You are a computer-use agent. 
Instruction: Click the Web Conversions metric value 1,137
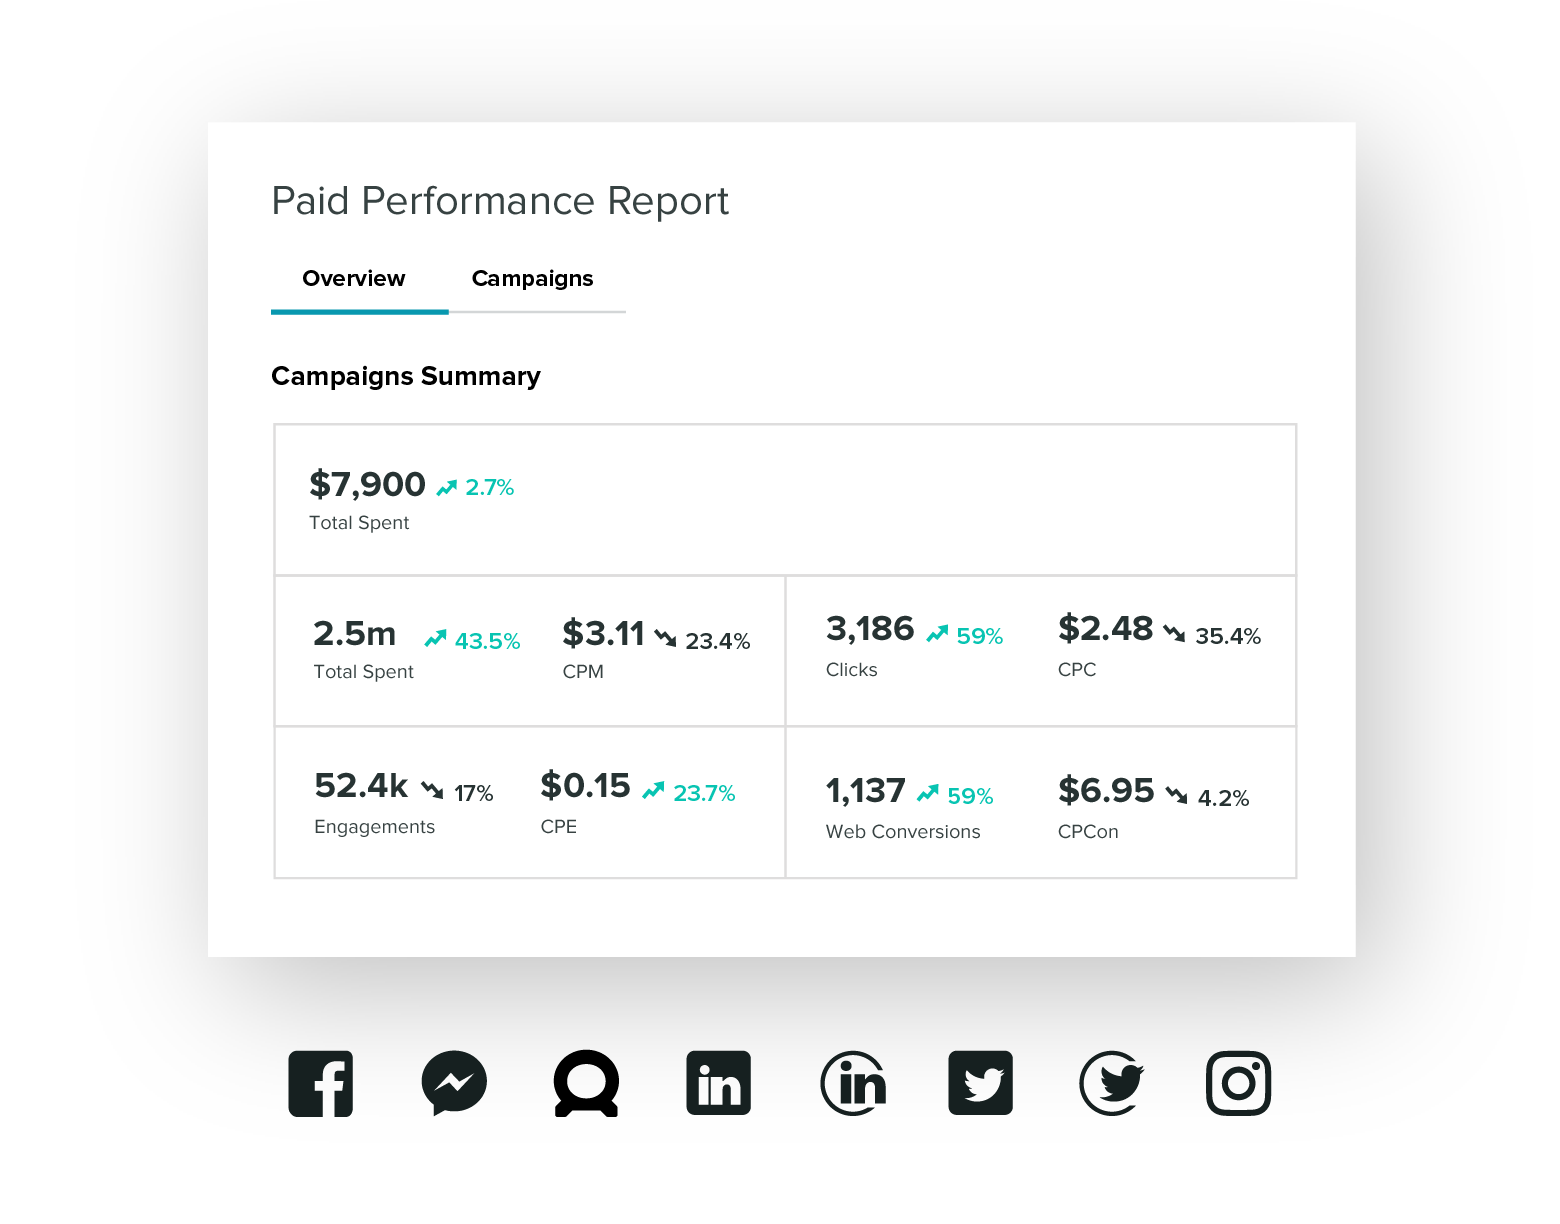[x=864, y=789]
